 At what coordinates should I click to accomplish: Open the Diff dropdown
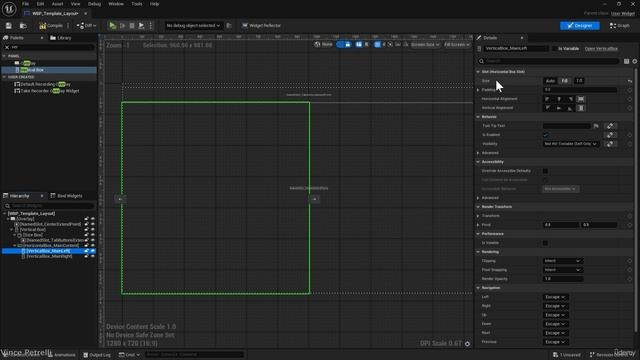pyautogui.click(x=87, y=26)
